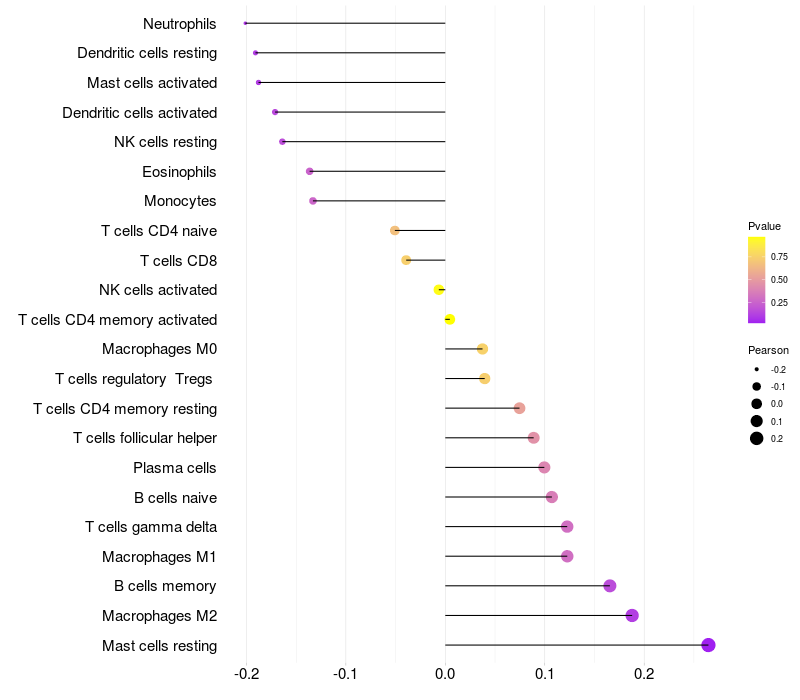Select the Eosinophils data point
Viewport: 800px width, 700px height.
click(310, 171)
